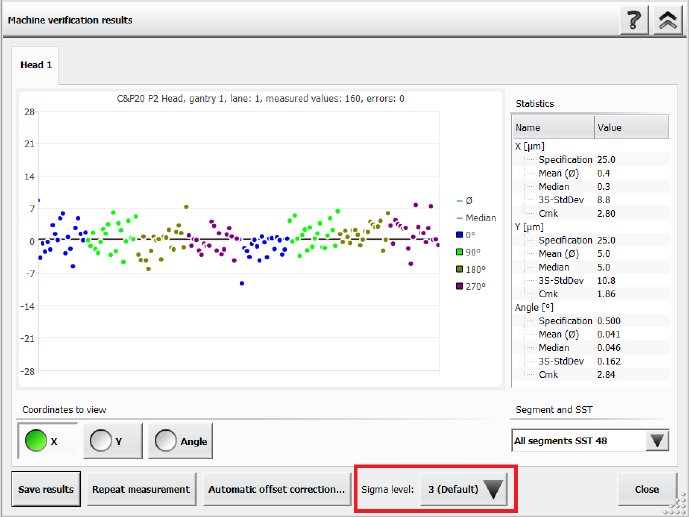This screenshot has height=517, width=689.
Task: Select Angle Mean row 0.041
Action: coord(591,334)
